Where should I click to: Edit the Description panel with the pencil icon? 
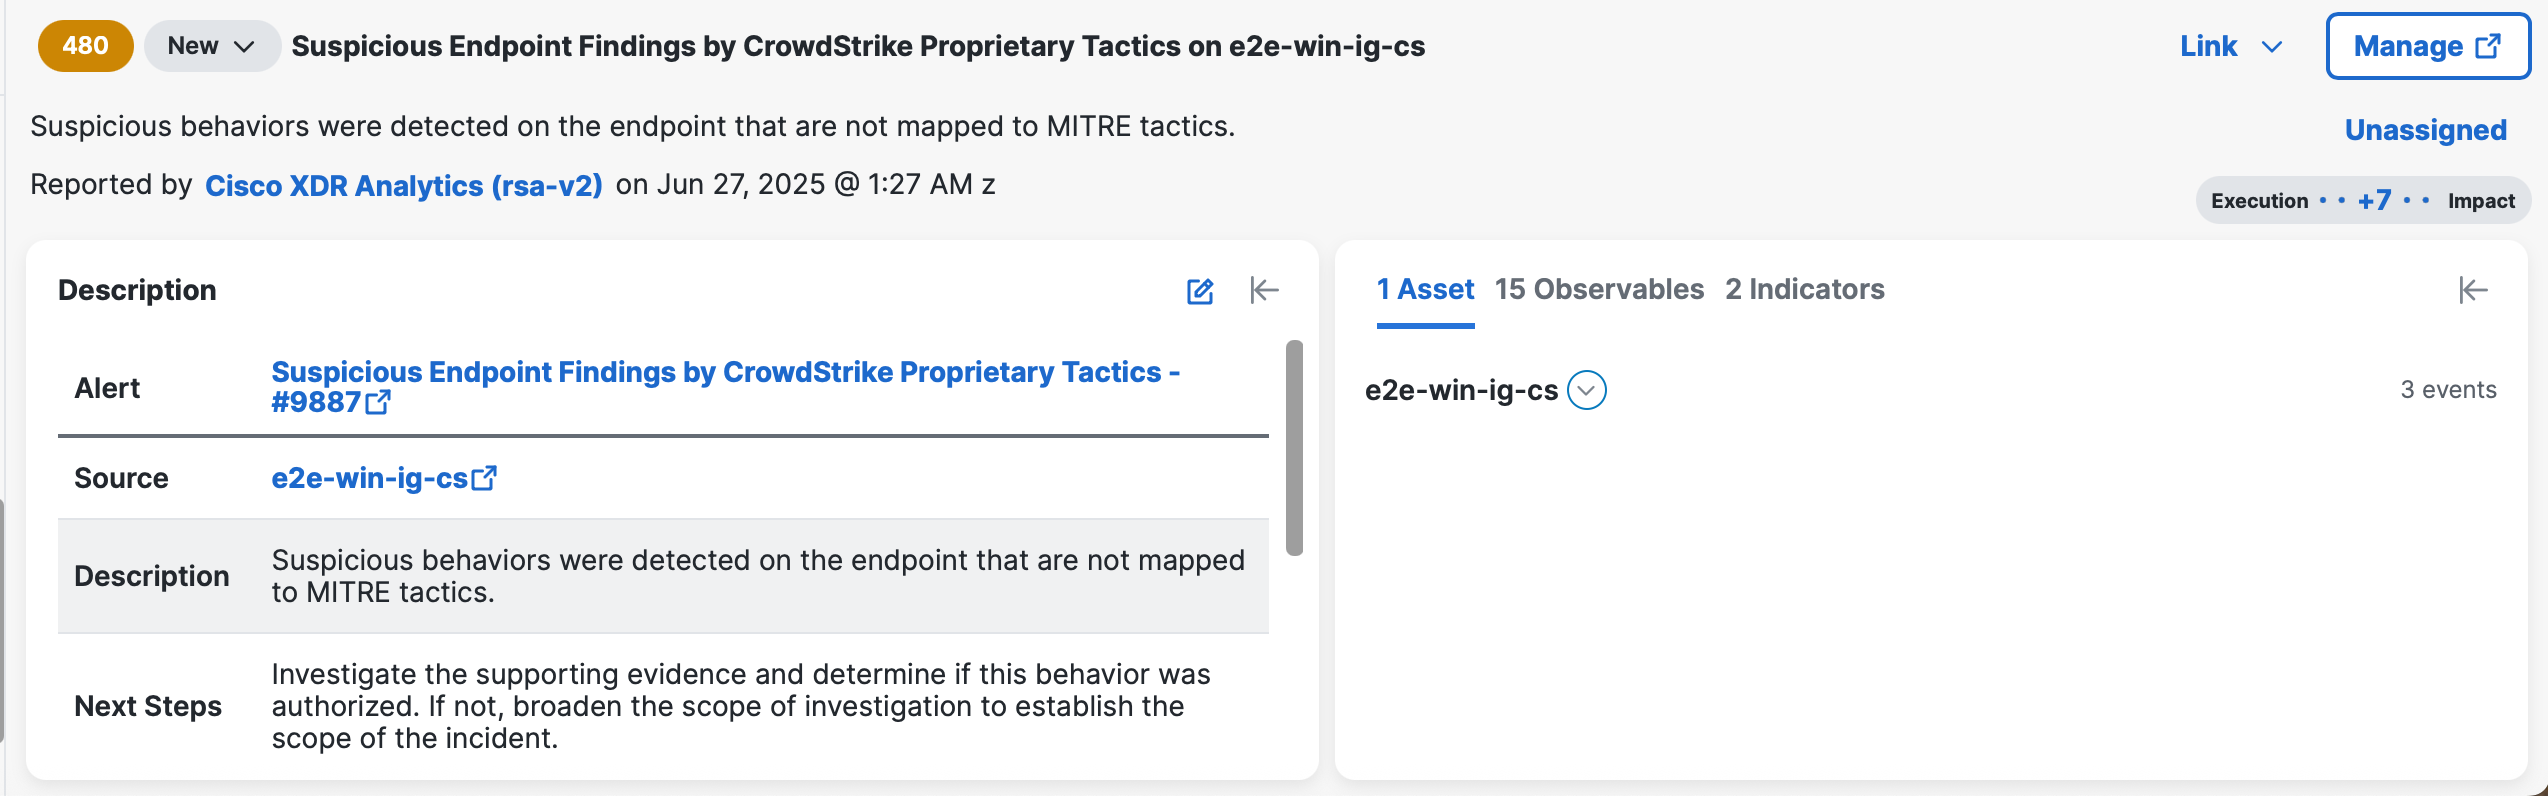tap(1200, 291)
